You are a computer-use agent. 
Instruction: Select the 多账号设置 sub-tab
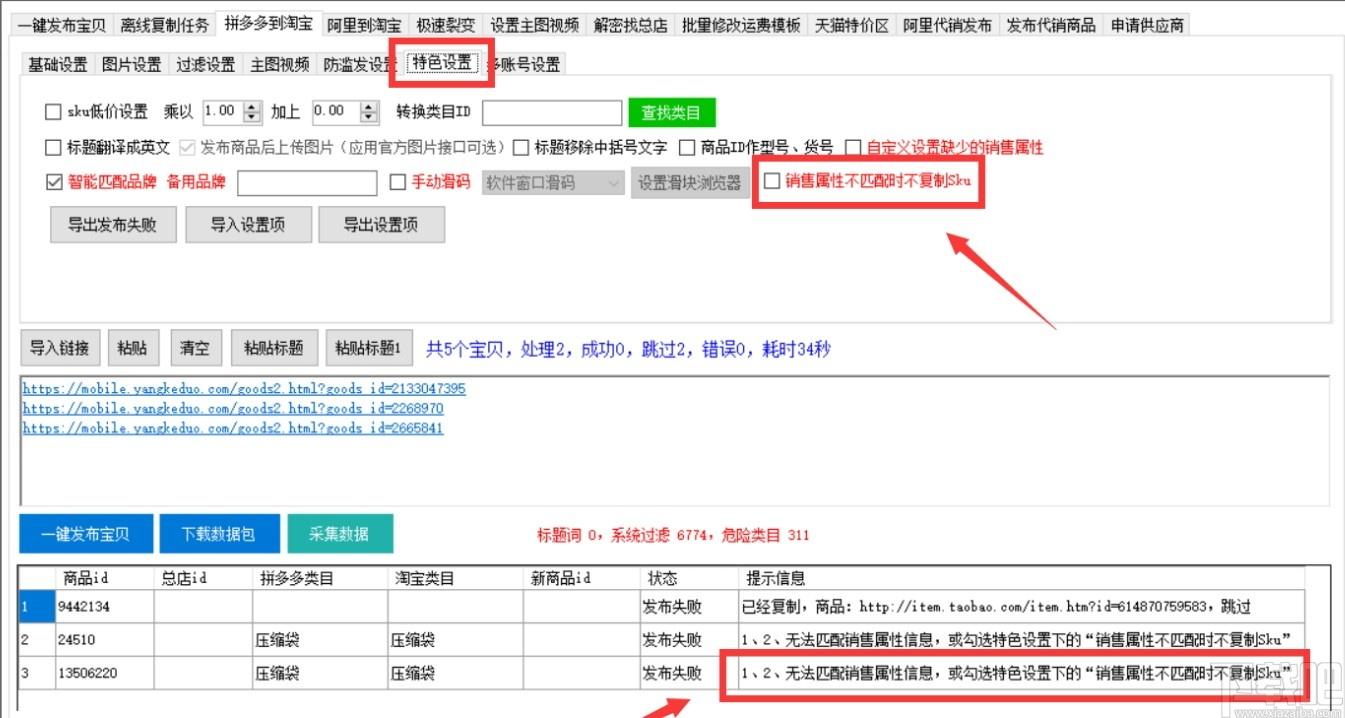[x=524, y=64]
